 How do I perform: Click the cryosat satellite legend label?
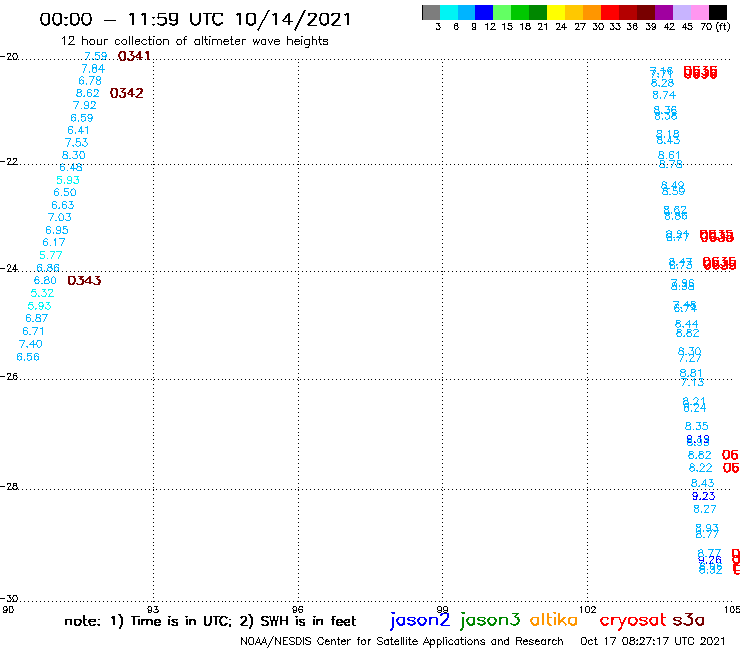(x=633, y=621)
